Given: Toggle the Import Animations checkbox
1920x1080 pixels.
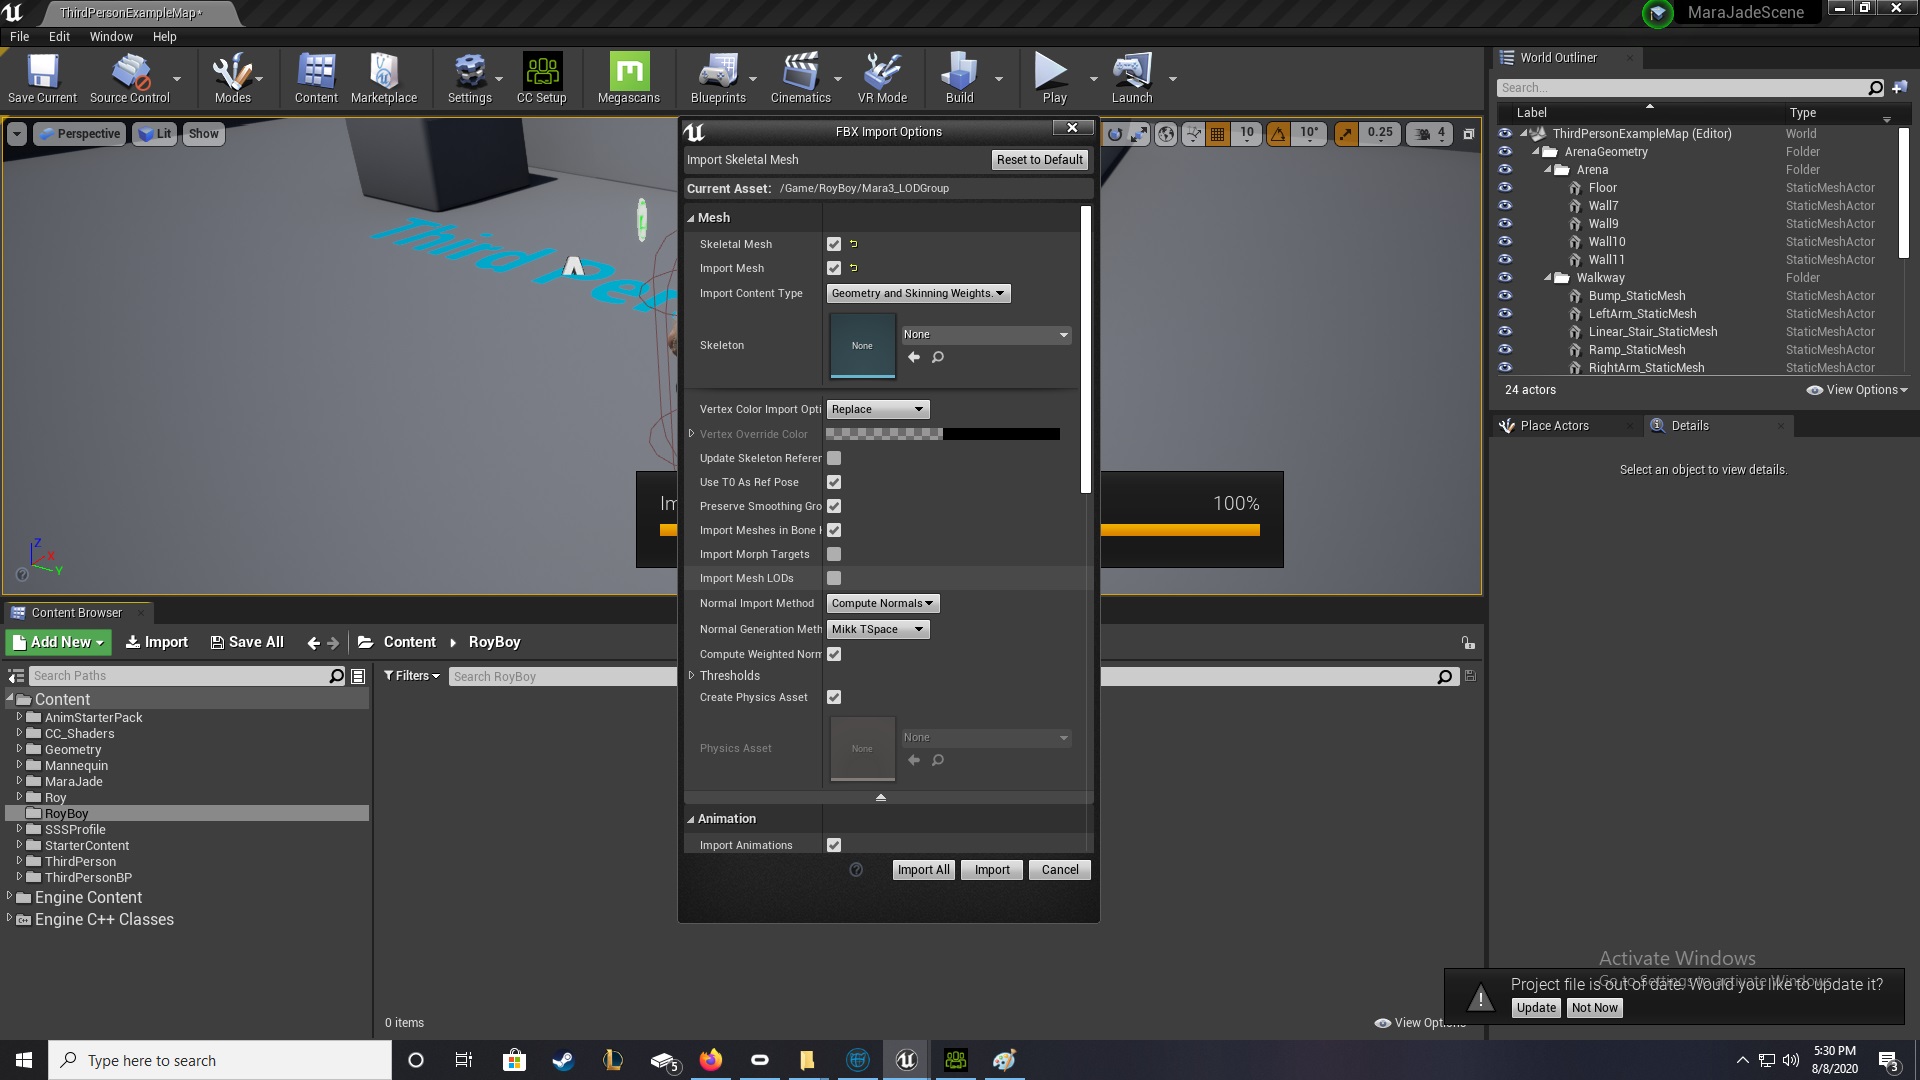Looking at the screenshot, I should coord(834,845).
